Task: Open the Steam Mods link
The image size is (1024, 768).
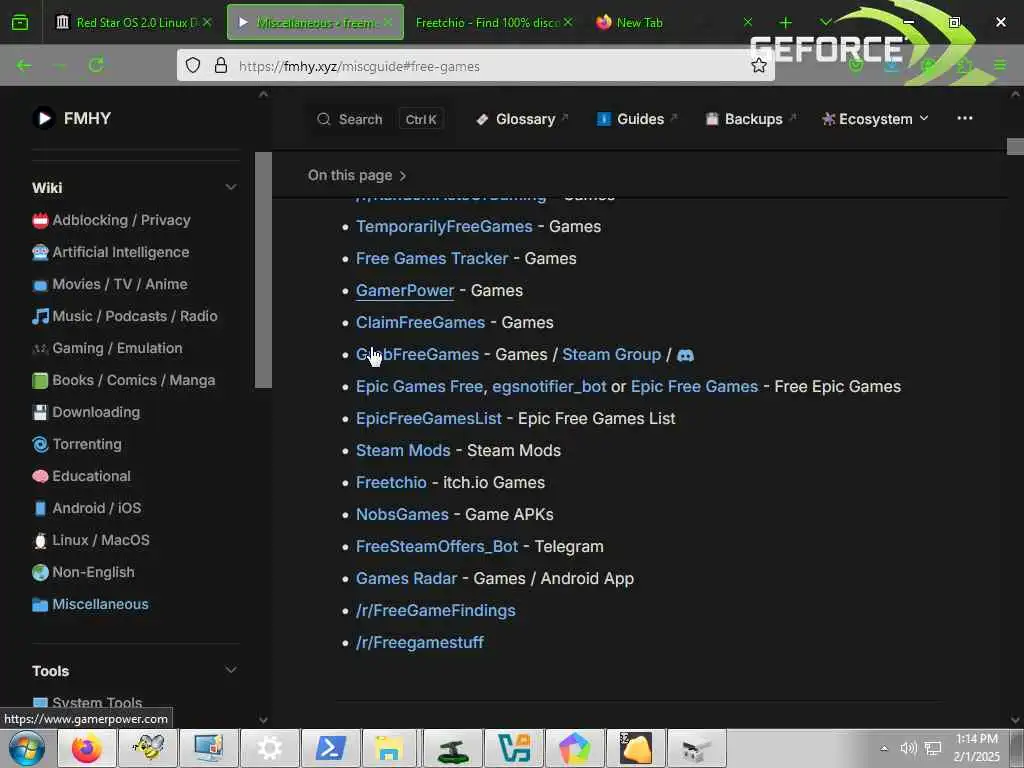Action: (403, 451)
